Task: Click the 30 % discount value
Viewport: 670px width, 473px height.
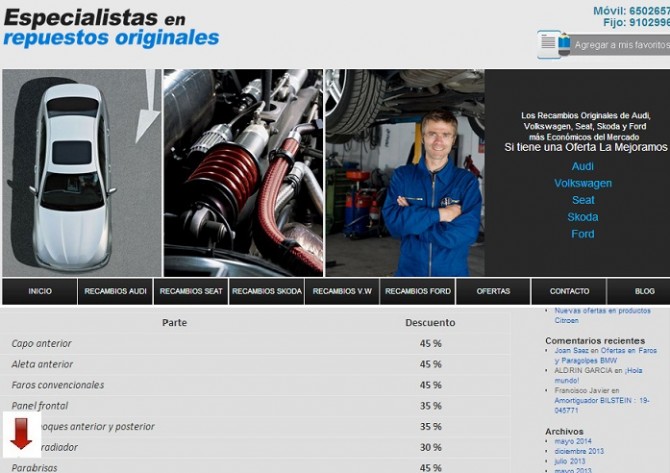Action: click(430, 447)
